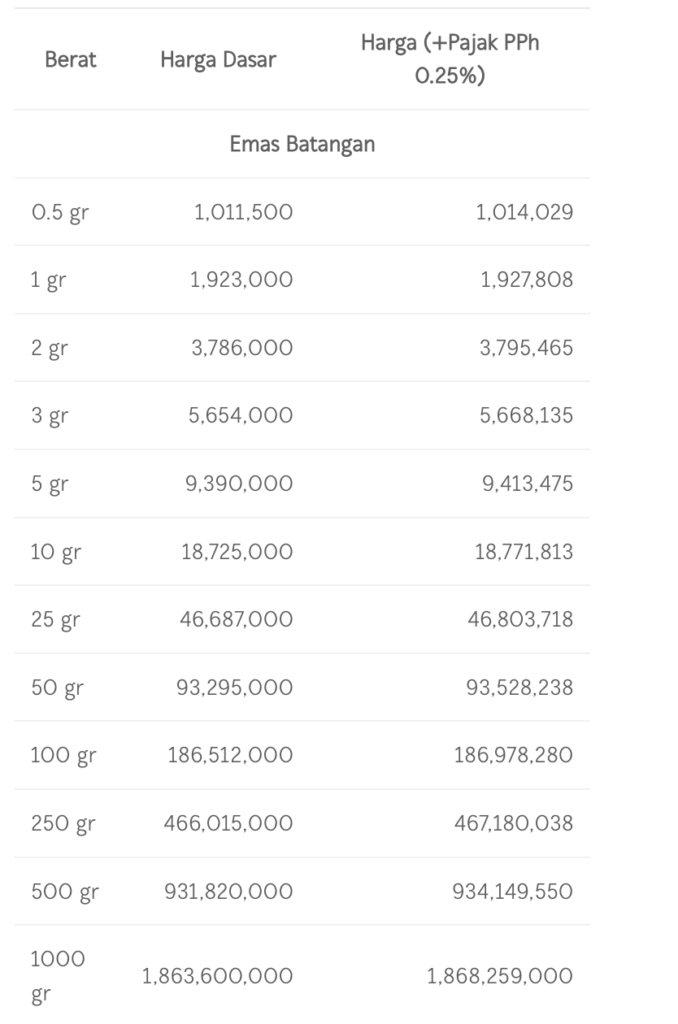This screenshot has width=678, height=1024.
Task: Click the 1,868,259,000 taxed price
Action: [500, 976]
